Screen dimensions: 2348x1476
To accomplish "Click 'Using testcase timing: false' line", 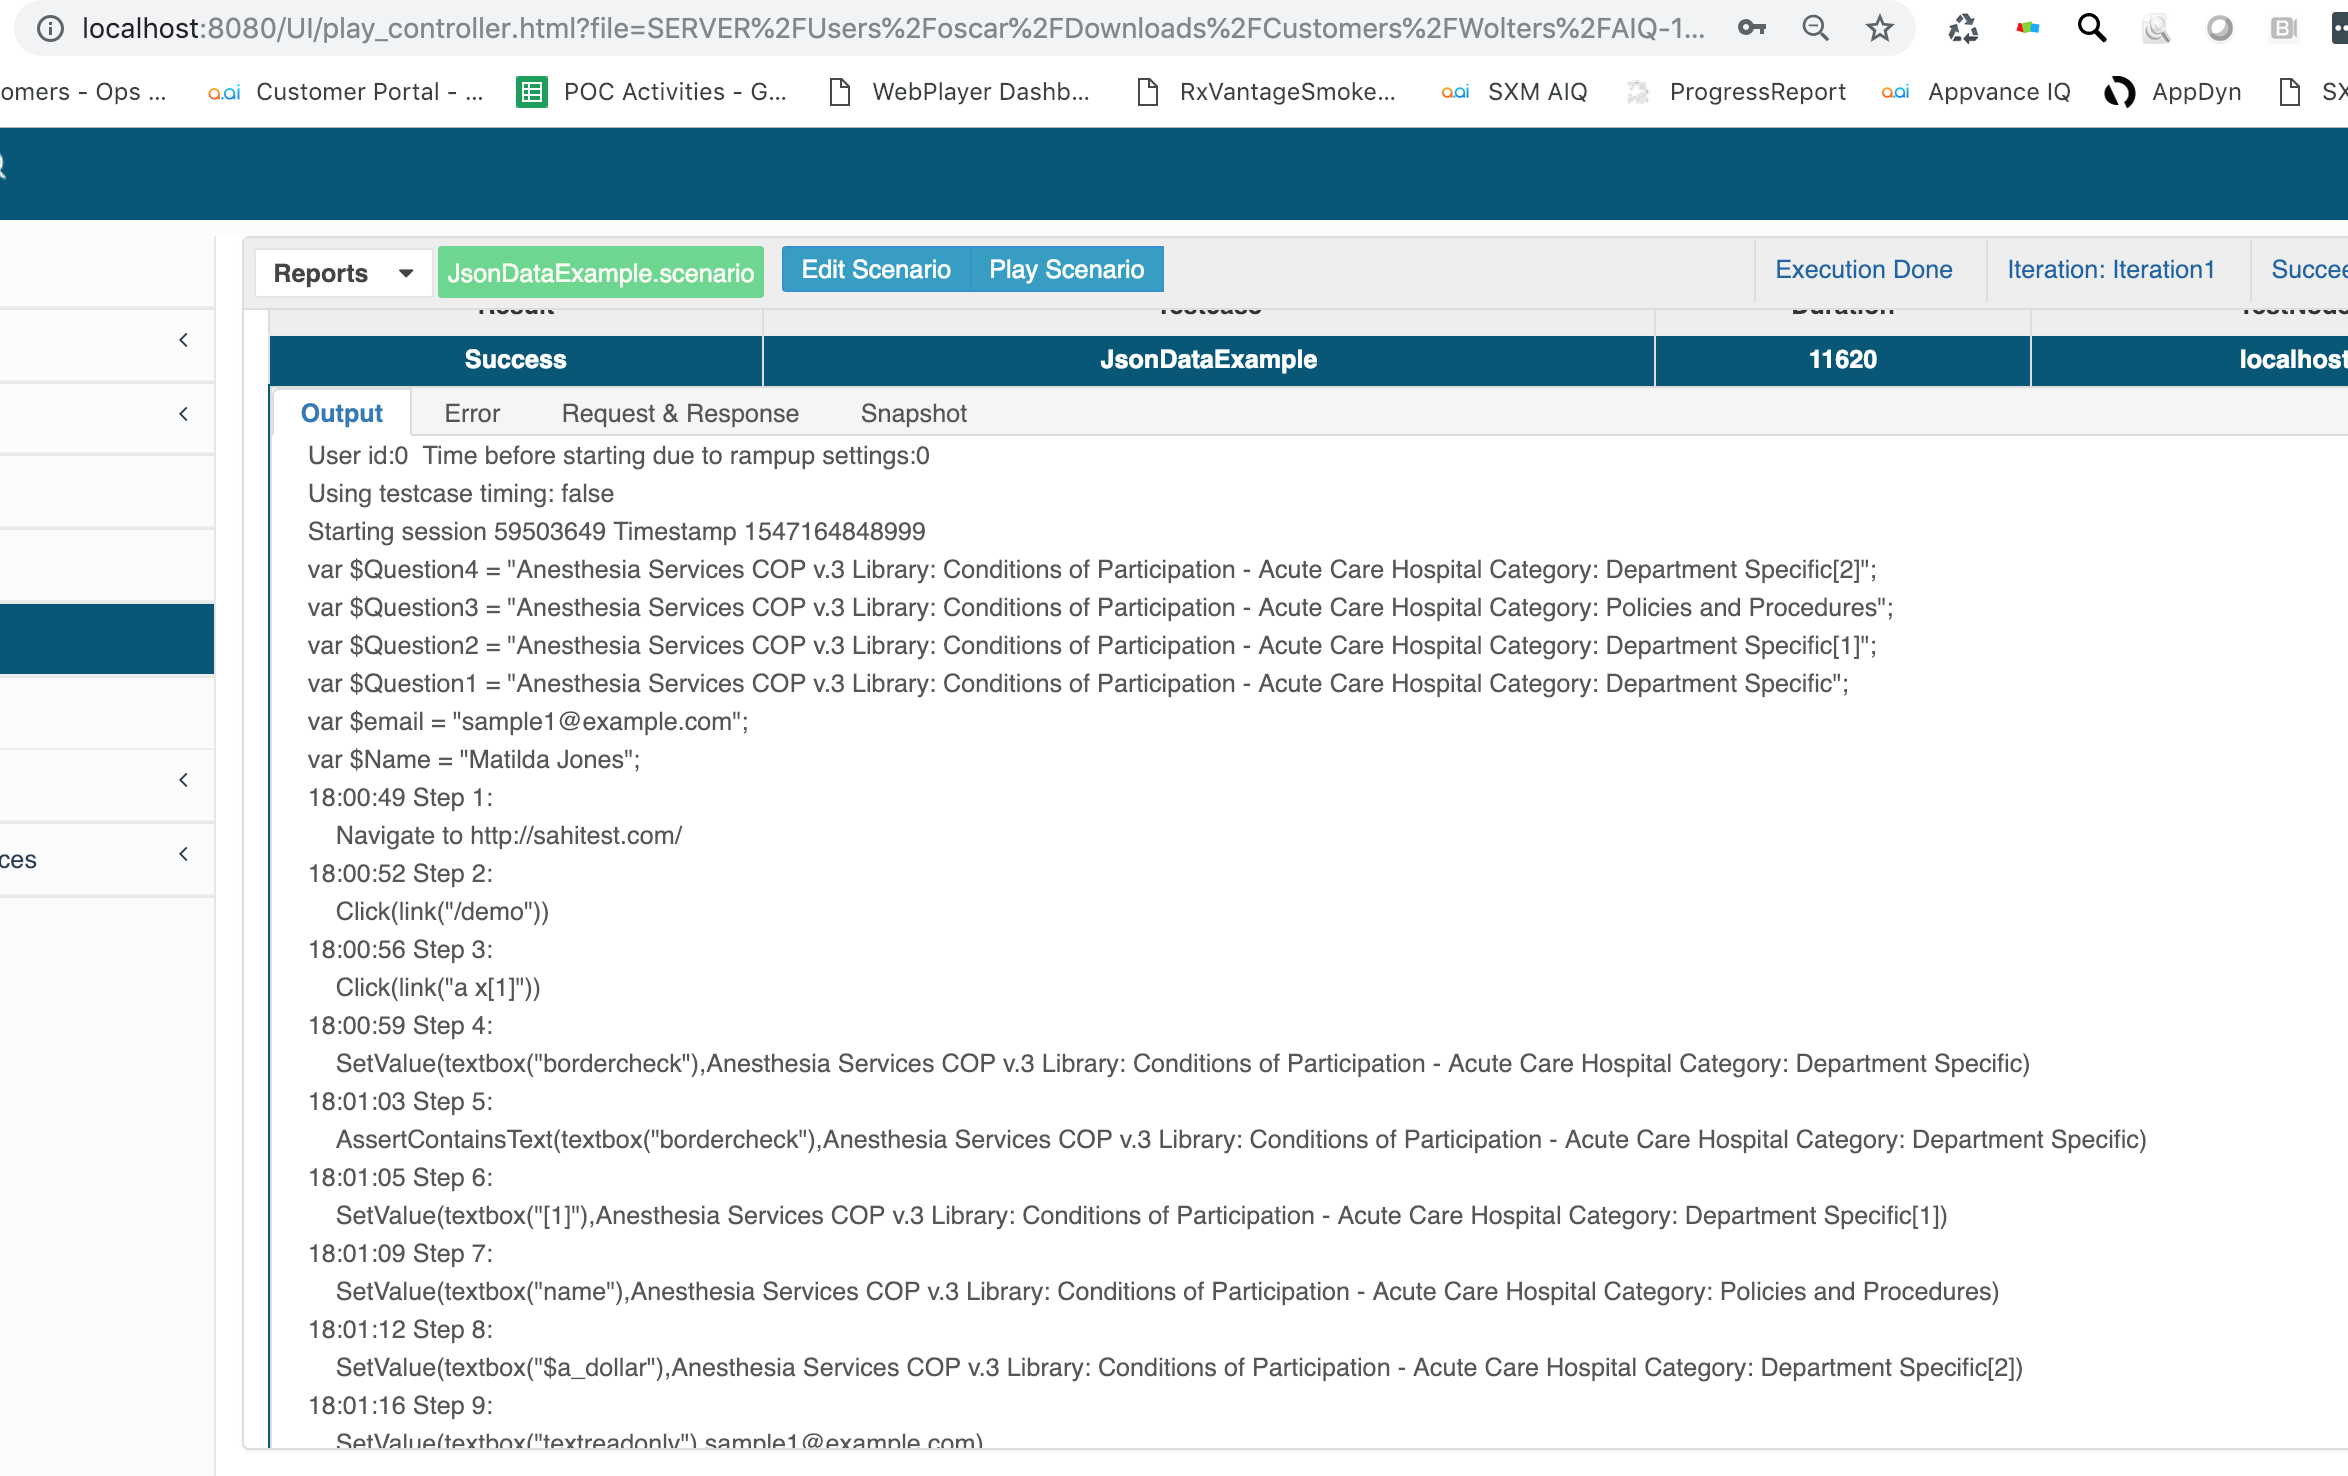I will (461, 494).
